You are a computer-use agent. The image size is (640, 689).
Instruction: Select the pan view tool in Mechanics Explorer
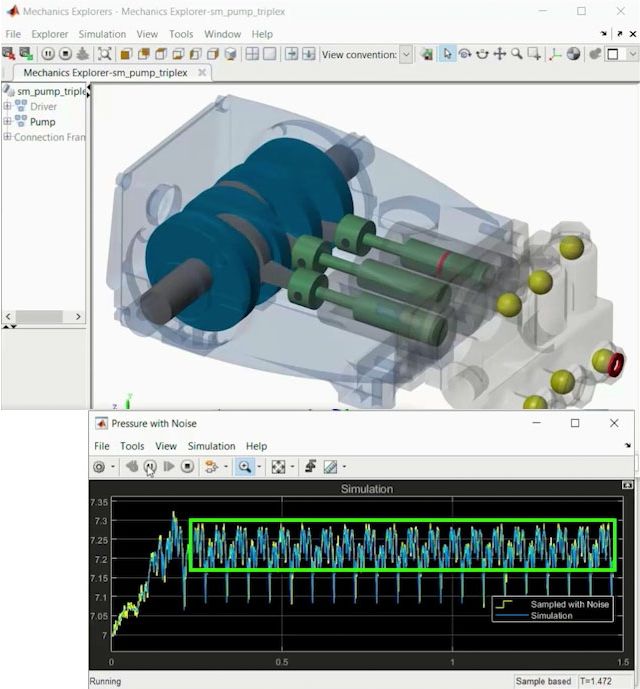point(499,54)
